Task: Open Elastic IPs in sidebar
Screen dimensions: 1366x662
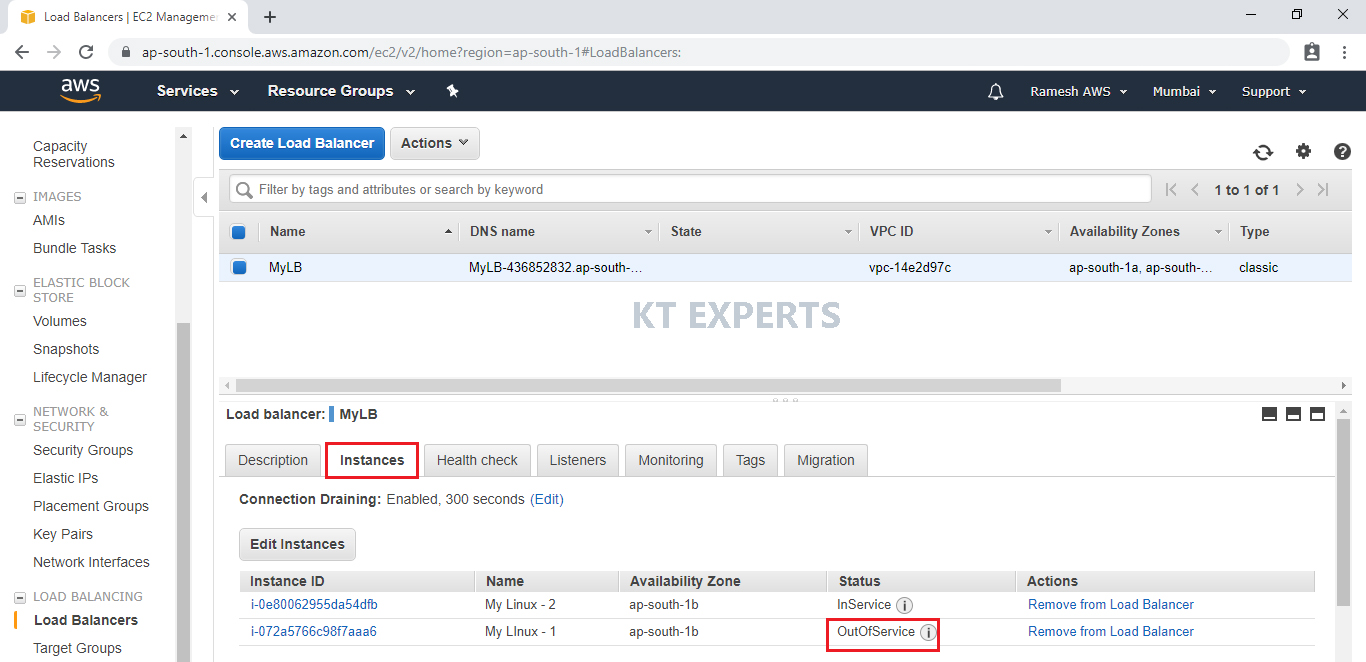Action: [66, 479]
